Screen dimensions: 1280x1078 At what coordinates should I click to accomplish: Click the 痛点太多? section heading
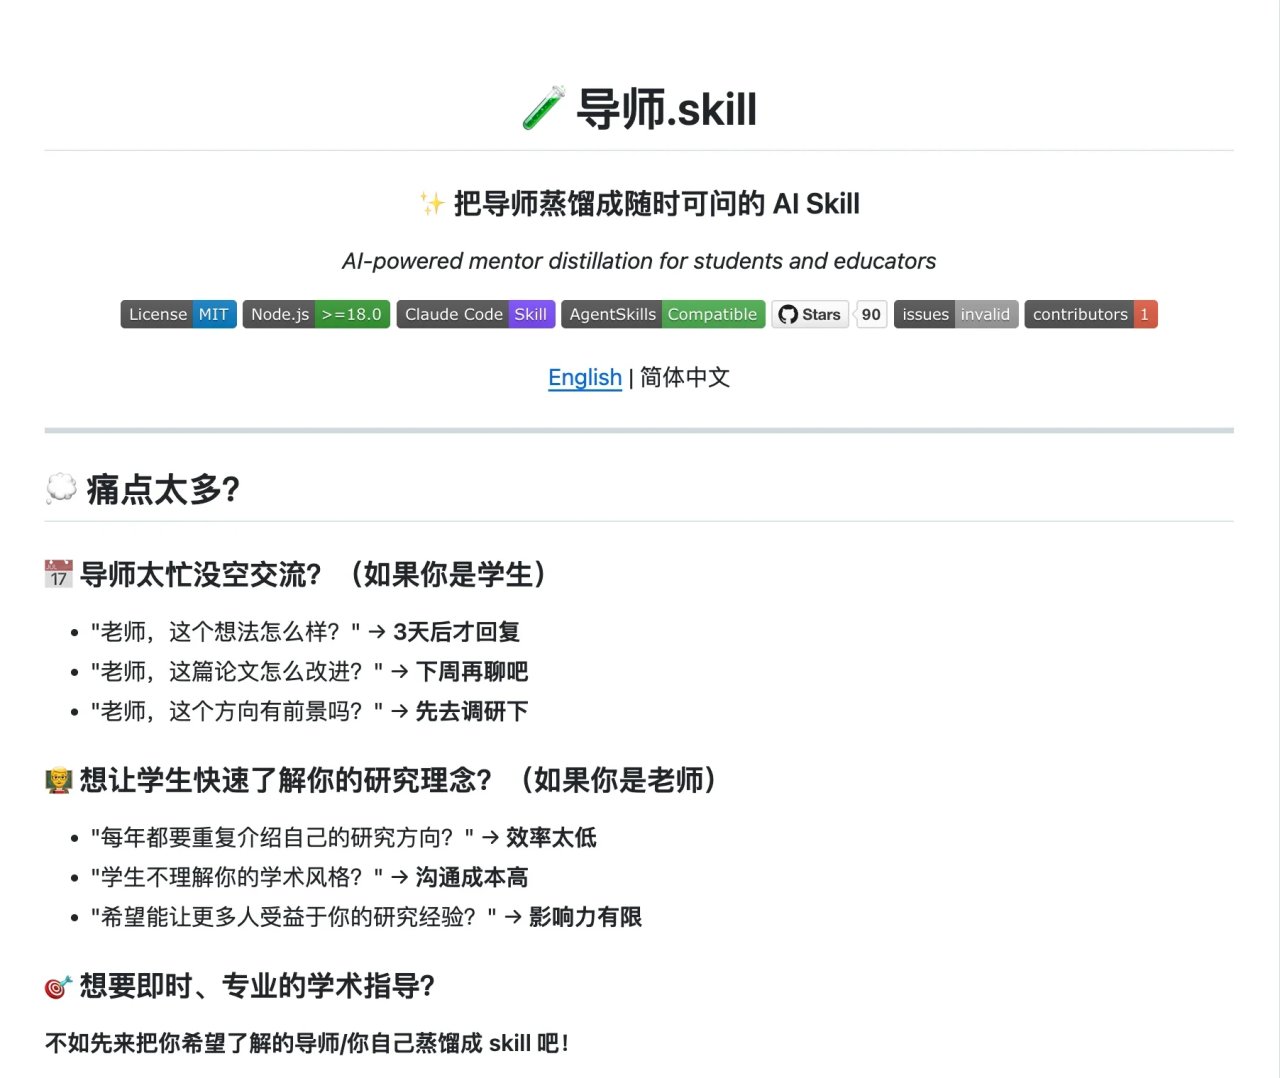[x=163, y=489]
